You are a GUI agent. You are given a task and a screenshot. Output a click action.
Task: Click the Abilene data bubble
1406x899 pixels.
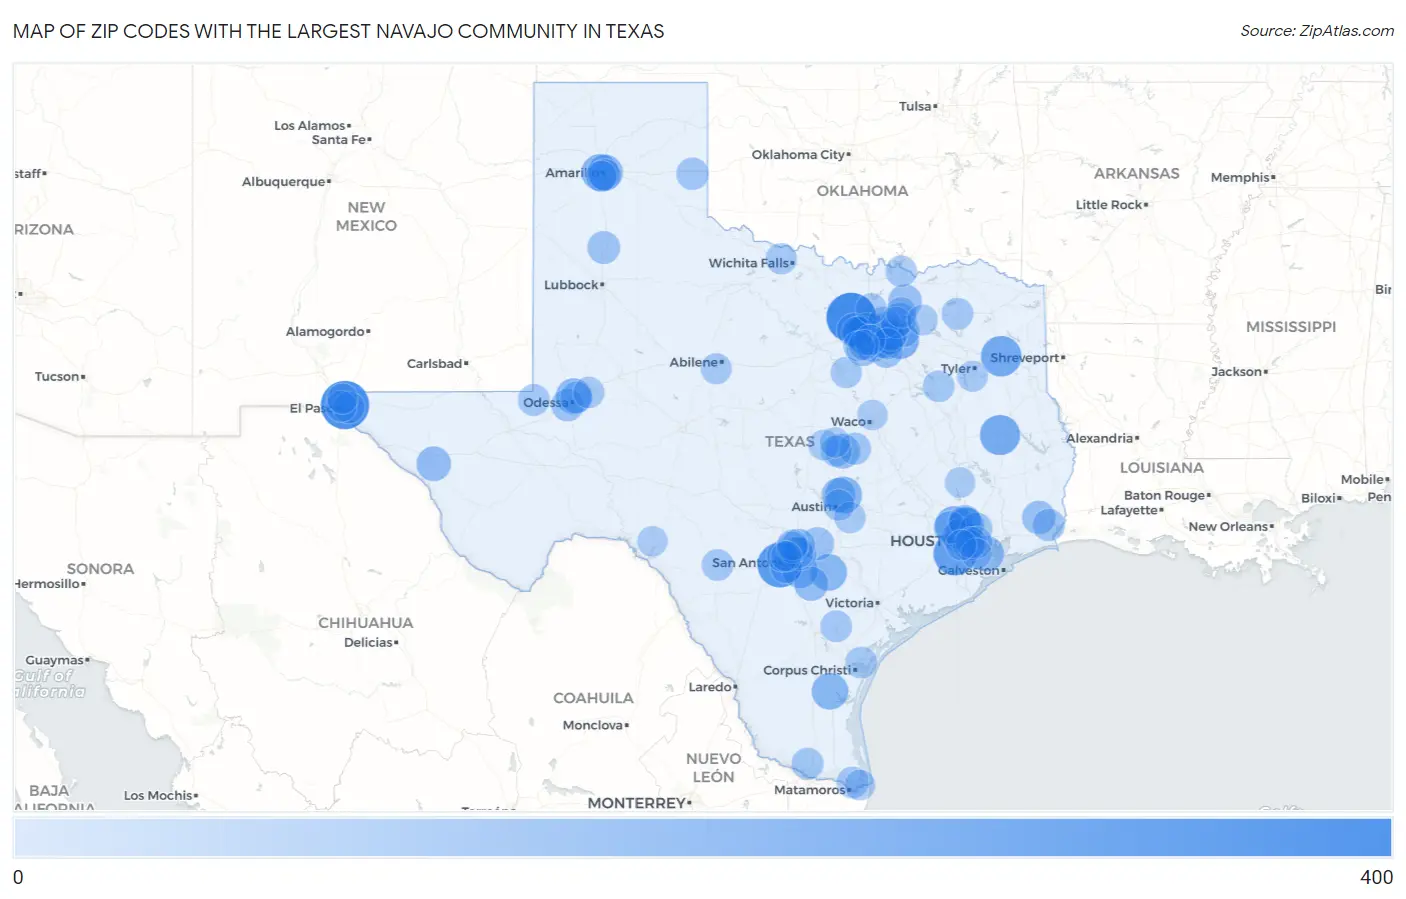[716, 368]
